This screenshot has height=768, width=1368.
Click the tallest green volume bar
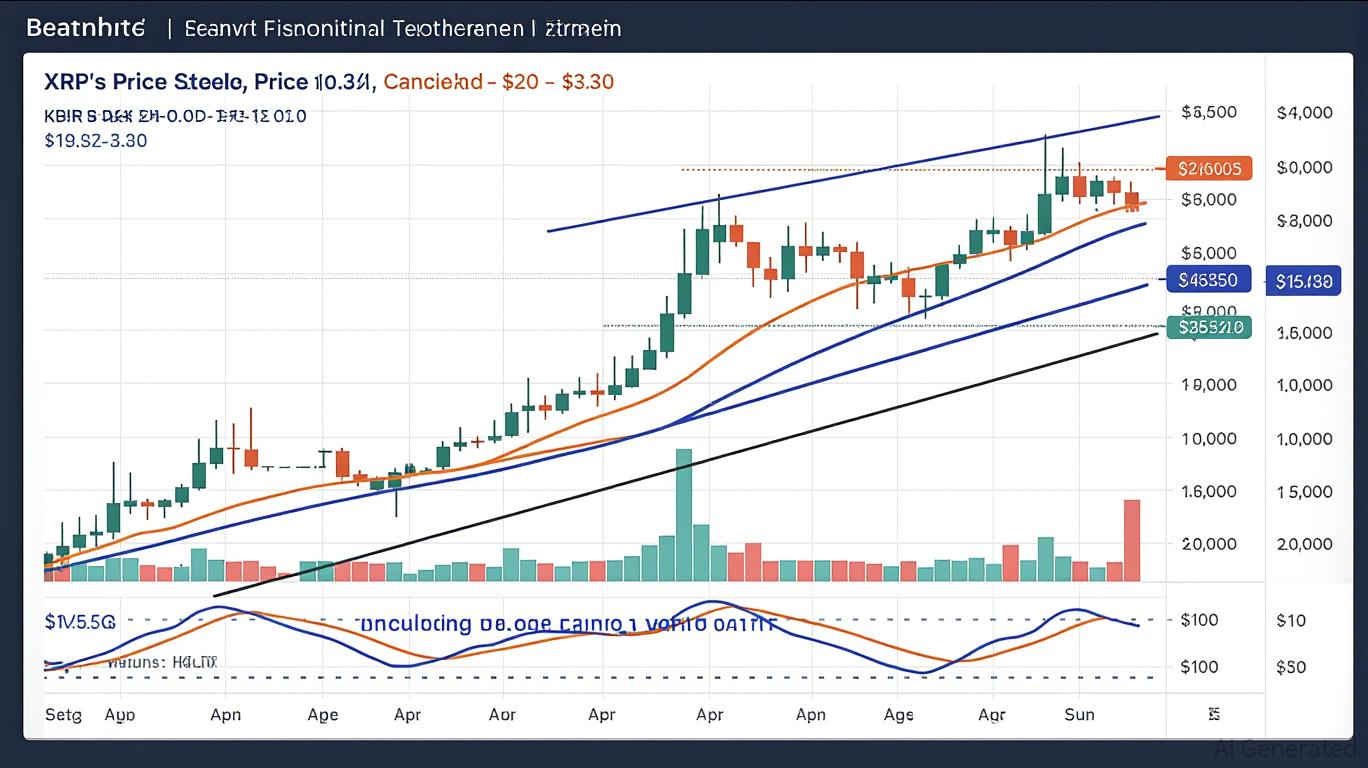684,514
